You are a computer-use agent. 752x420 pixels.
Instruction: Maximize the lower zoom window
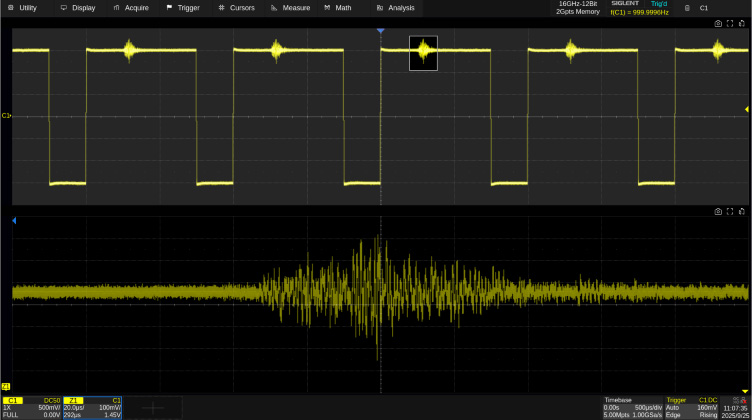730,211
